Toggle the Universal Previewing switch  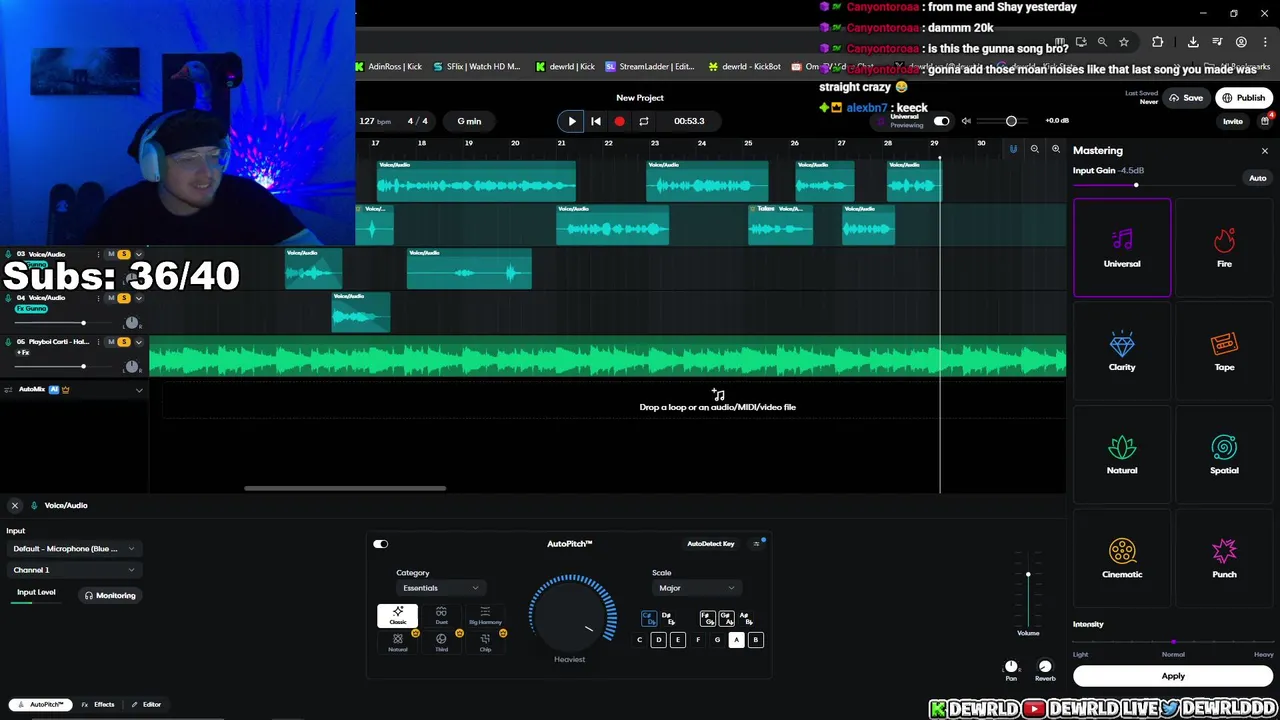click(x=941, y=121)
